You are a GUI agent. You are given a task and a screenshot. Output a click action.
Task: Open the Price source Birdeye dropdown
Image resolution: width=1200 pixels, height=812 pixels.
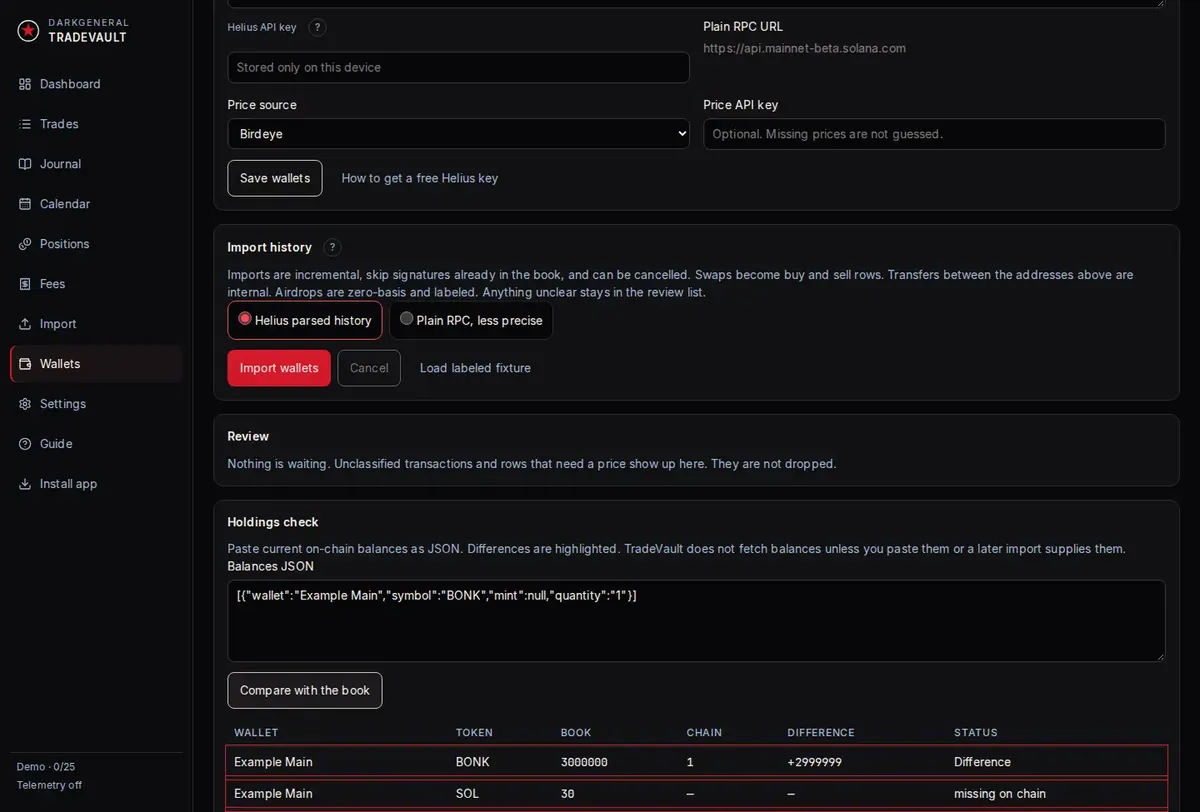(x=458, y=134)
